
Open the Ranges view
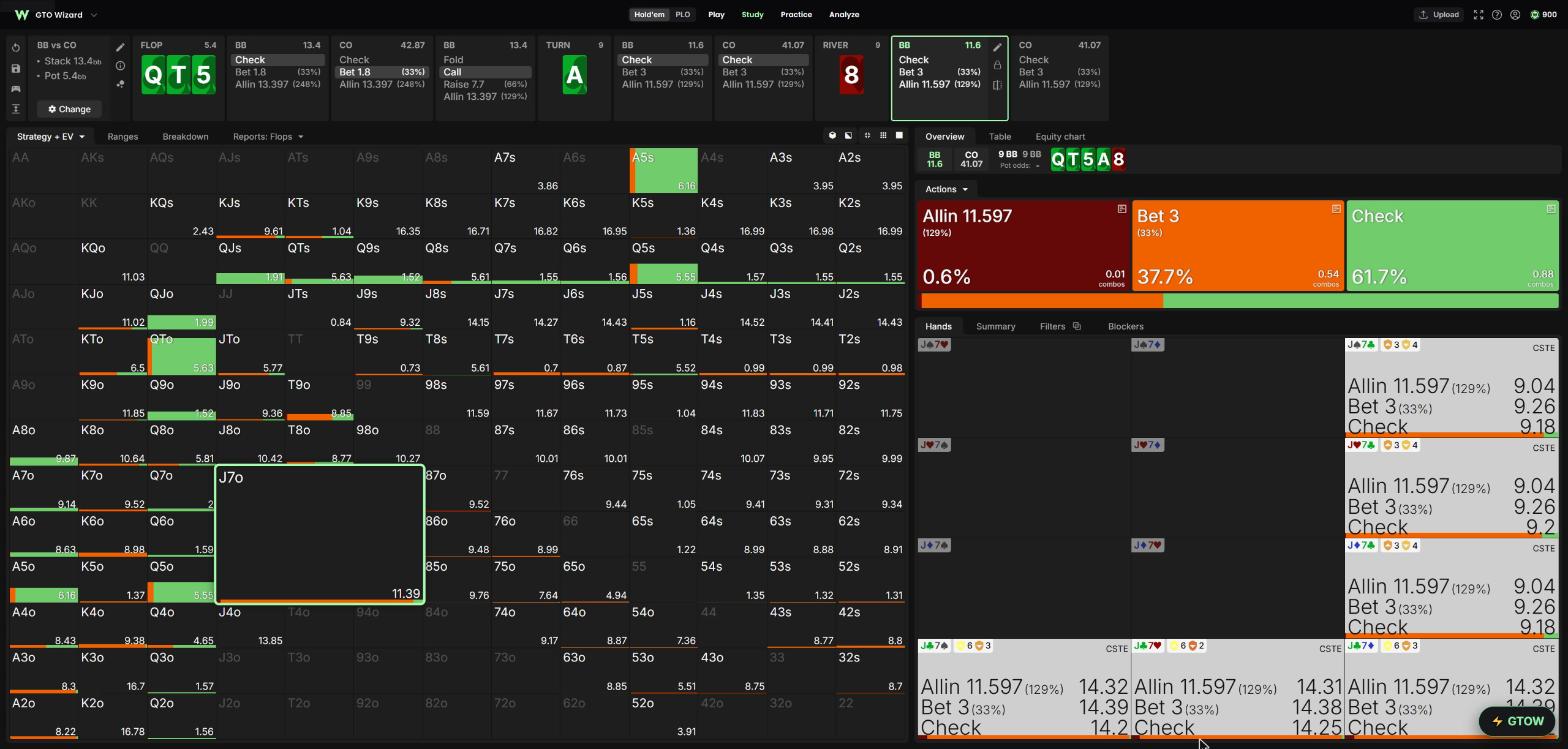click(x=123, y=137)
